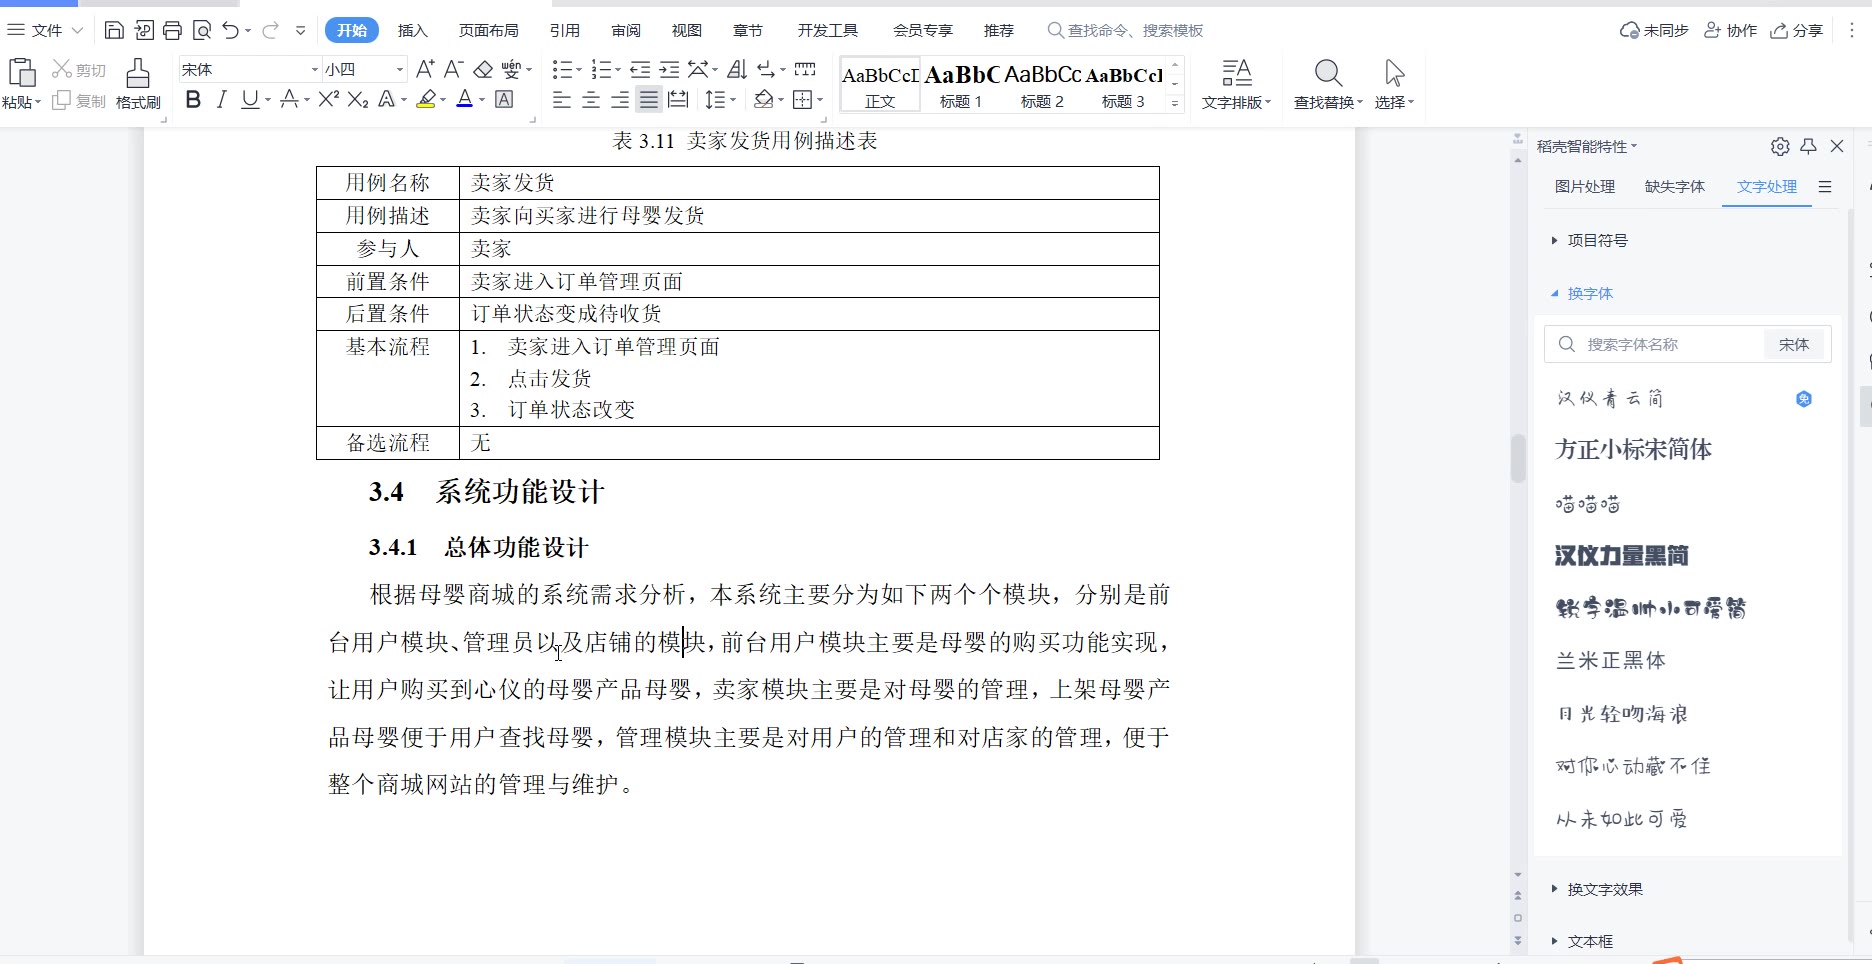Viewport: 1872px width, 964px height.
Task: Apply the 正文 style
Action: point(880,85)
